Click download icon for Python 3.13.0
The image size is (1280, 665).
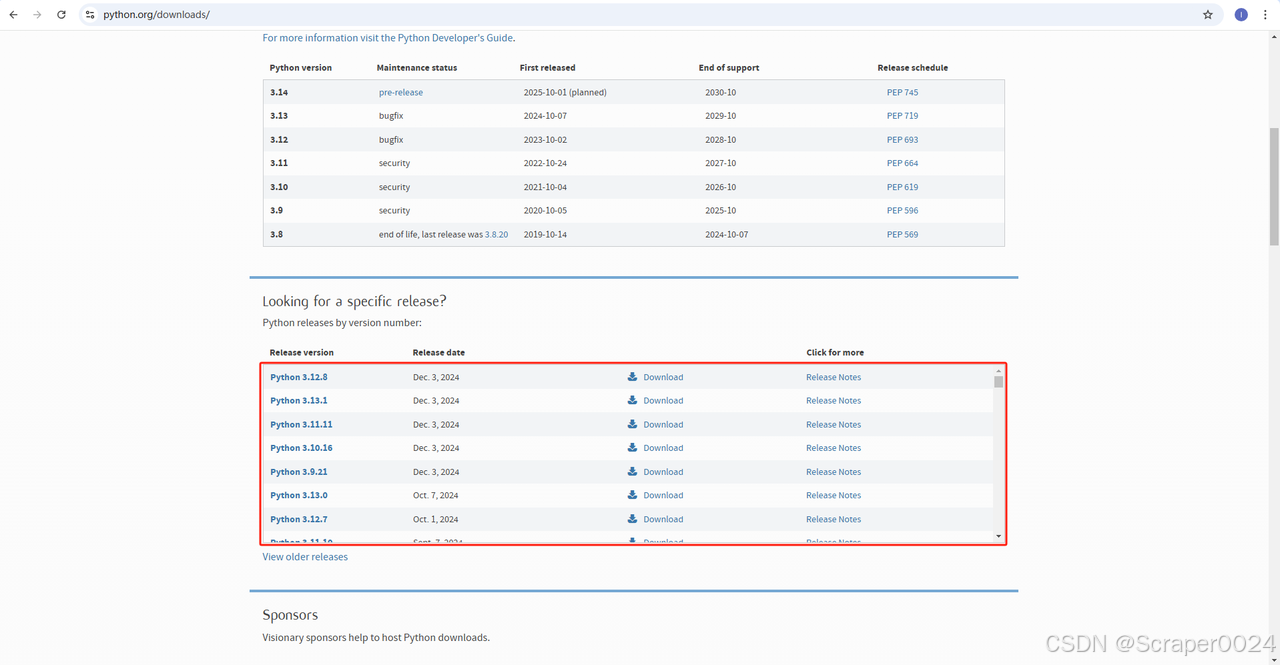(x=632, y=495)
